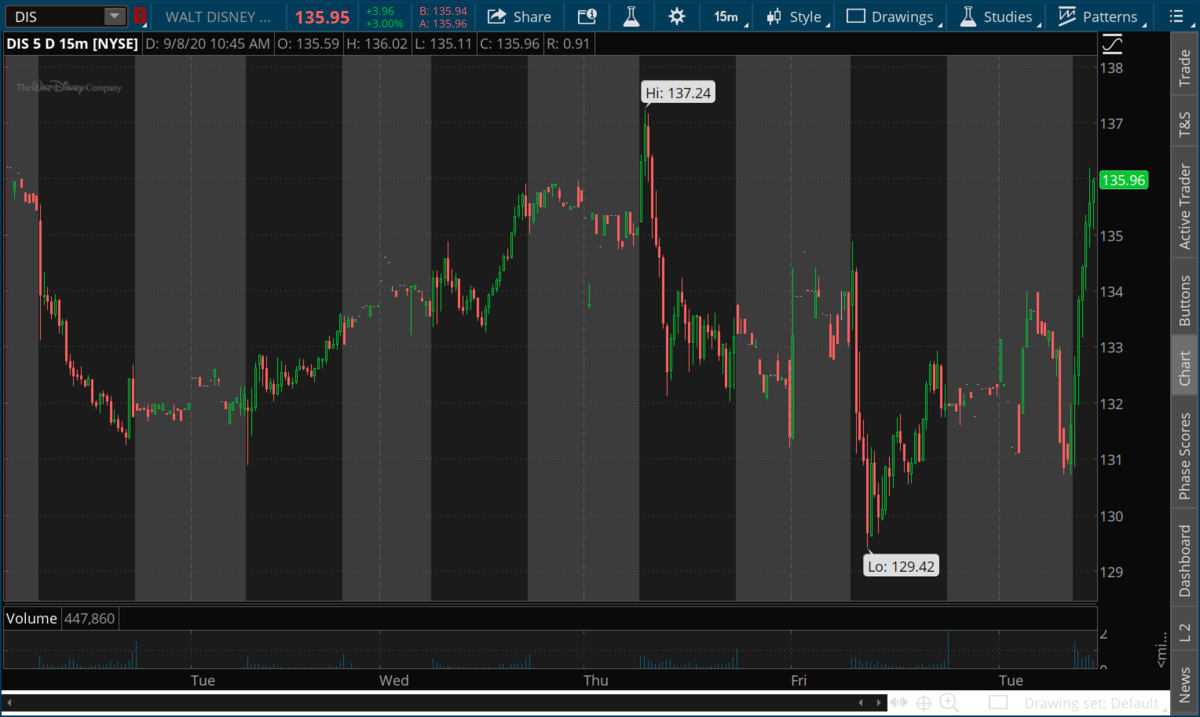Click the expand time axis arrows icon
1200x717 pixels.
[900, 703]
